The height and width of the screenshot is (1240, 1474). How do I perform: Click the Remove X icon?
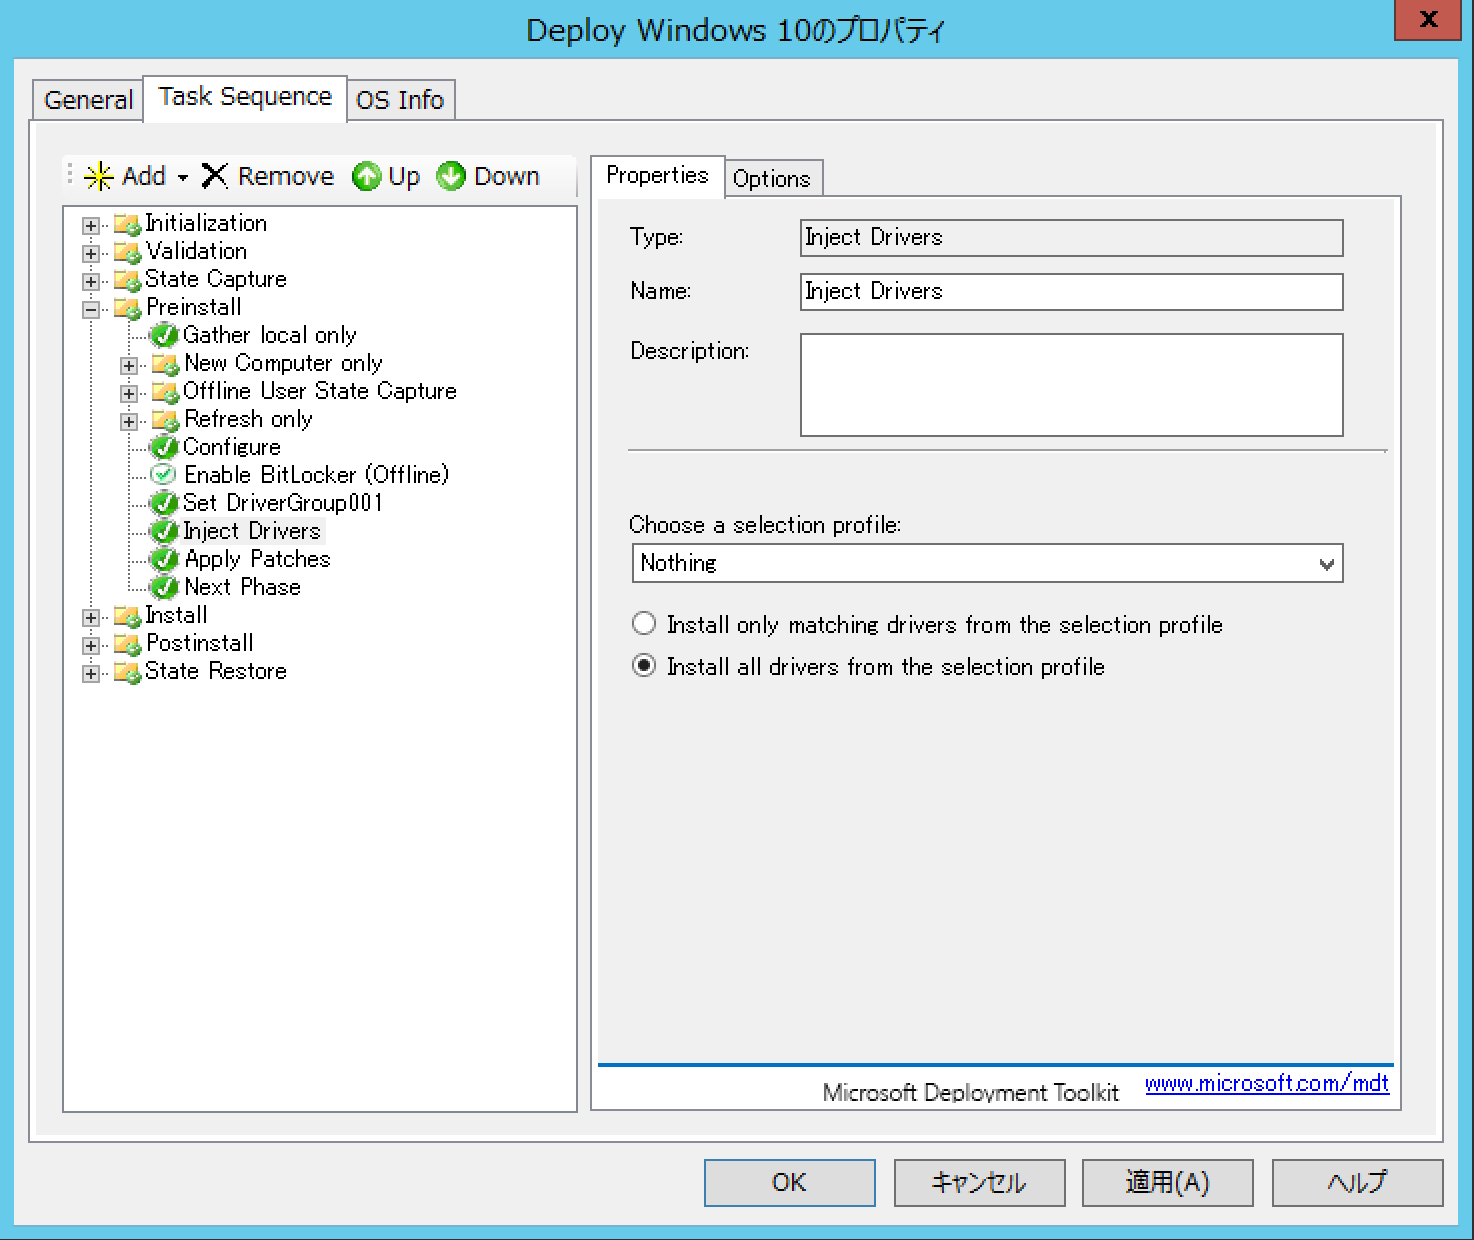214,176
